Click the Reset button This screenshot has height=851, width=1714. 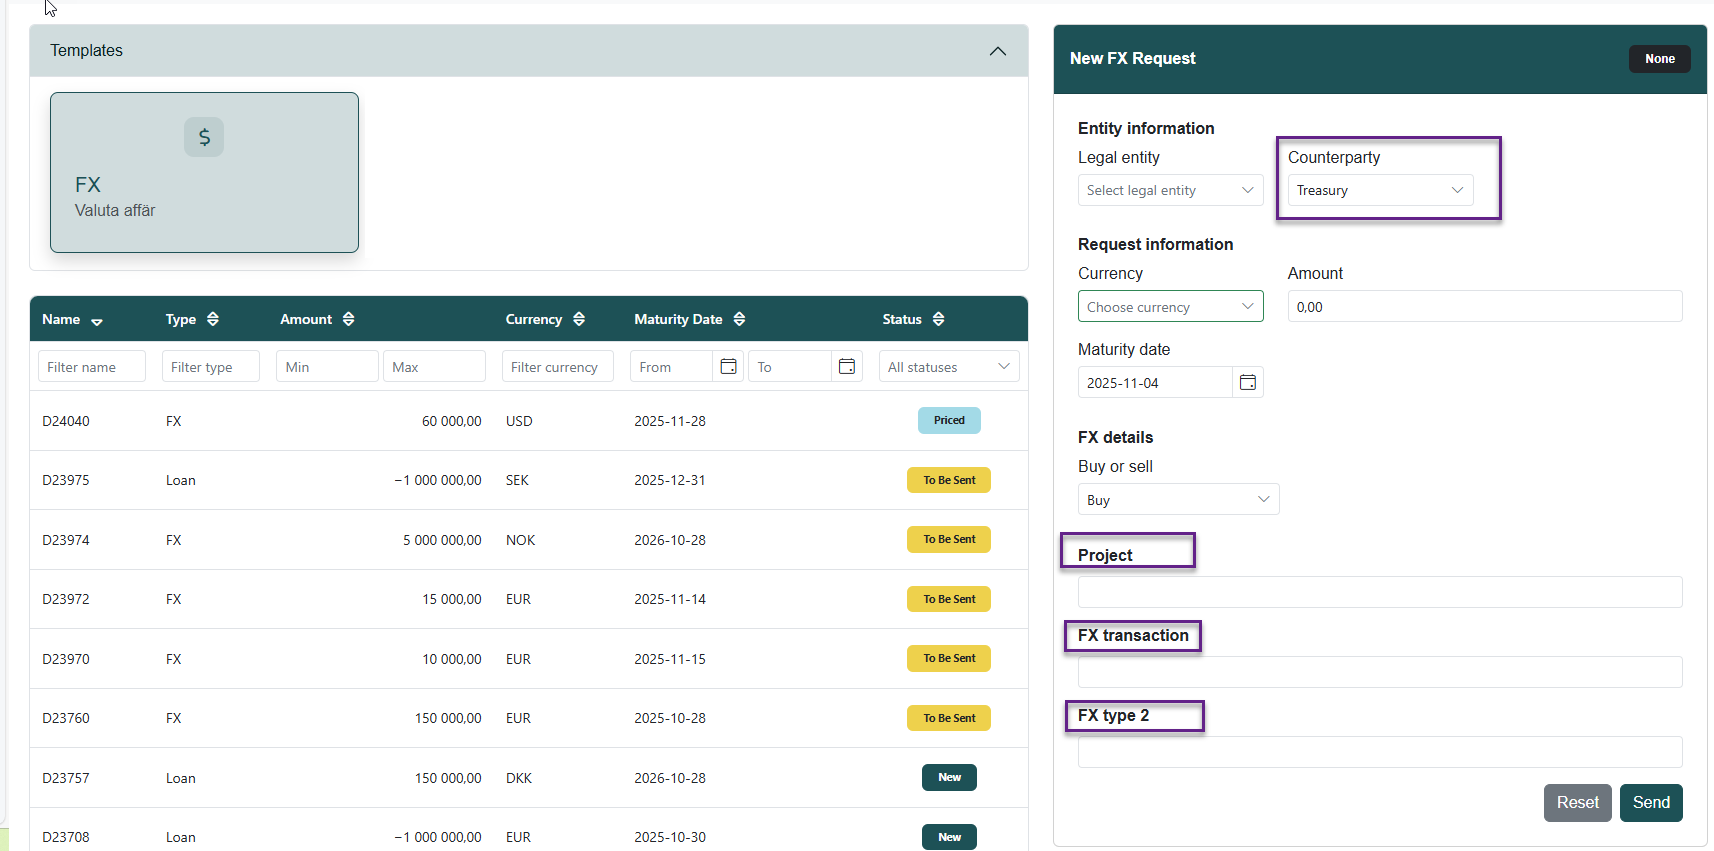tap(1578, 803)
